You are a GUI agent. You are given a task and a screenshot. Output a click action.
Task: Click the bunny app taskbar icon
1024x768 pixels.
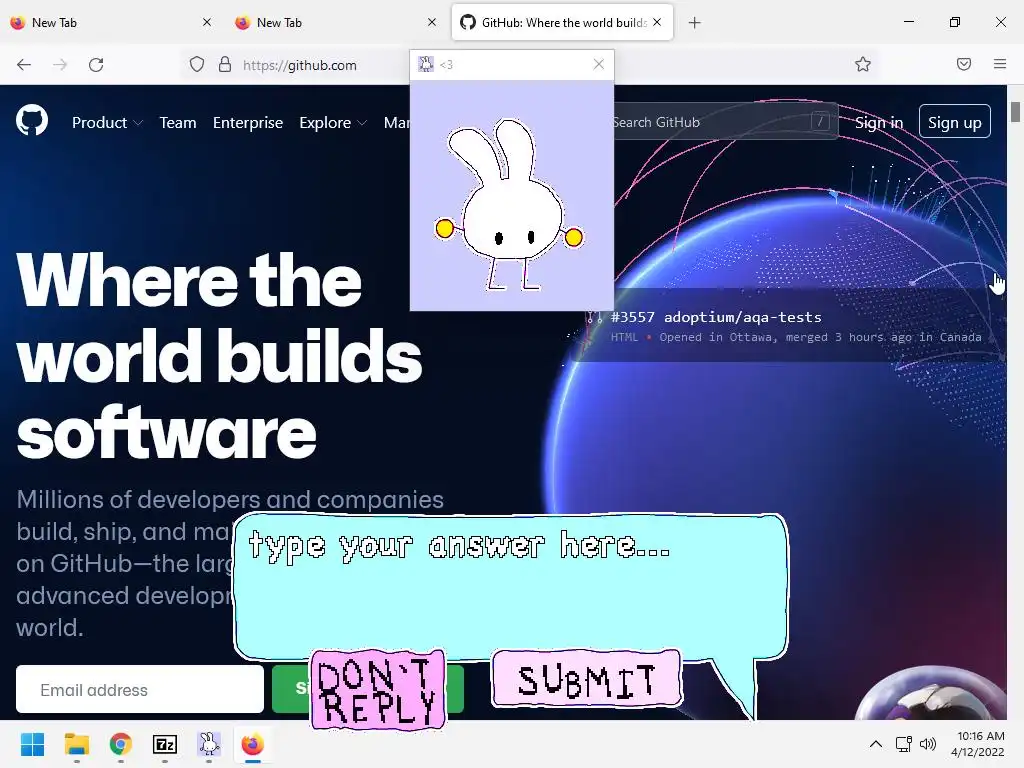pyautogui.click(x=209, y=744)
